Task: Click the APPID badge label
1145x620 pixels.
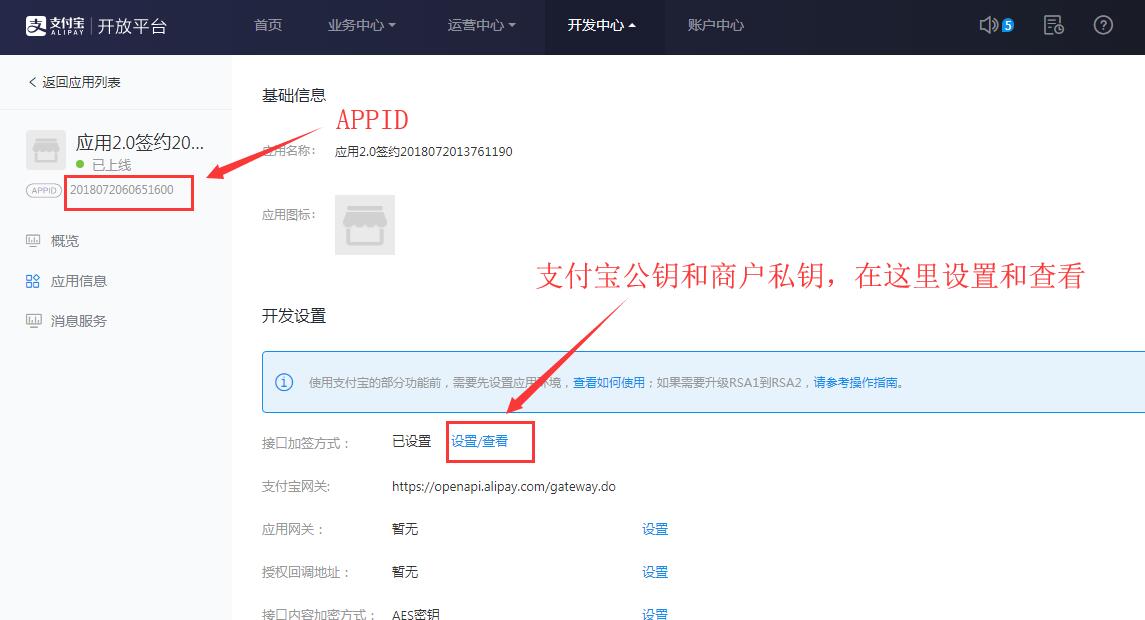Action: (44, 191)
